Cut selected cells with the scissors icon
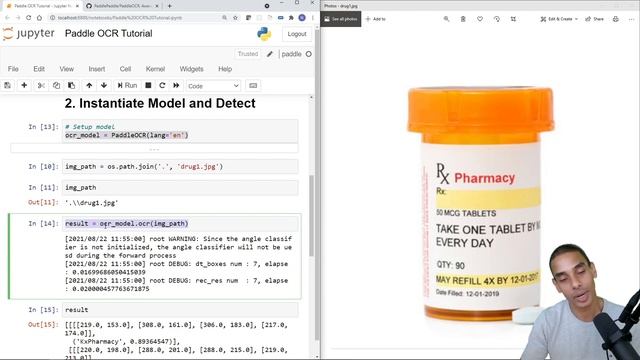640x360 pixels. point(41,85)
